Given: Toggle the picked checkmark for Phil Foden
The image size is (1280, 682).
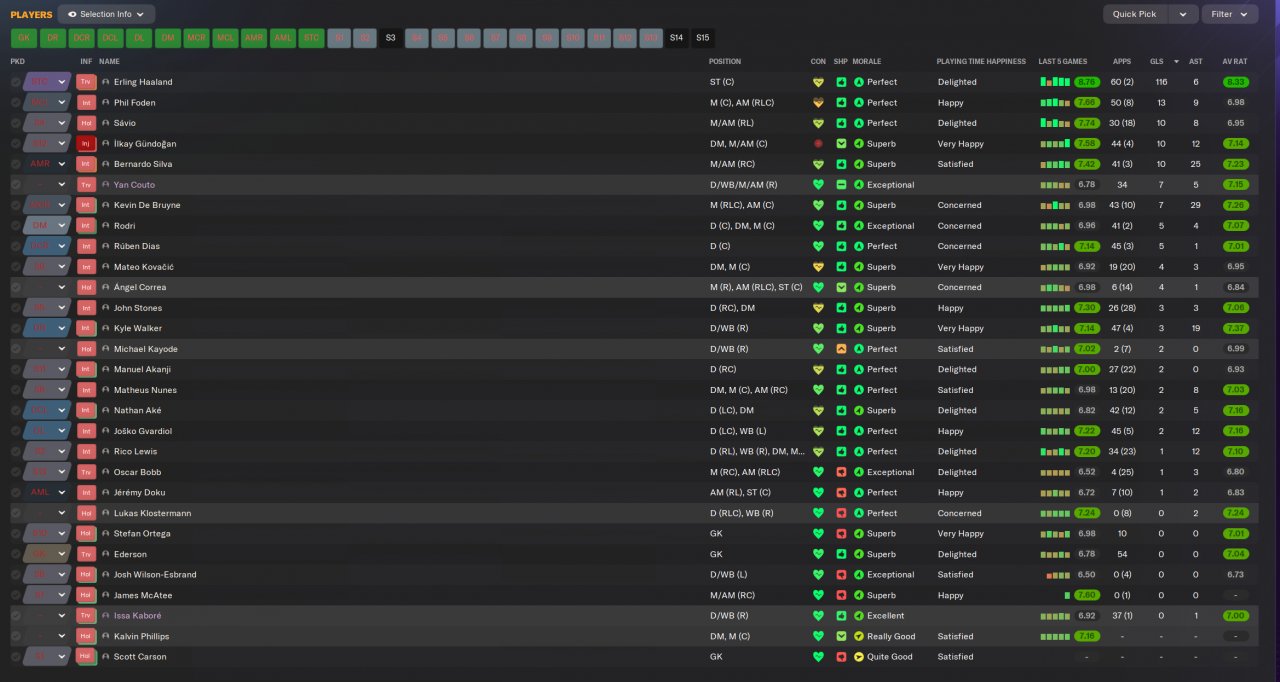Looking at the screenshot, I should (16, 103).
